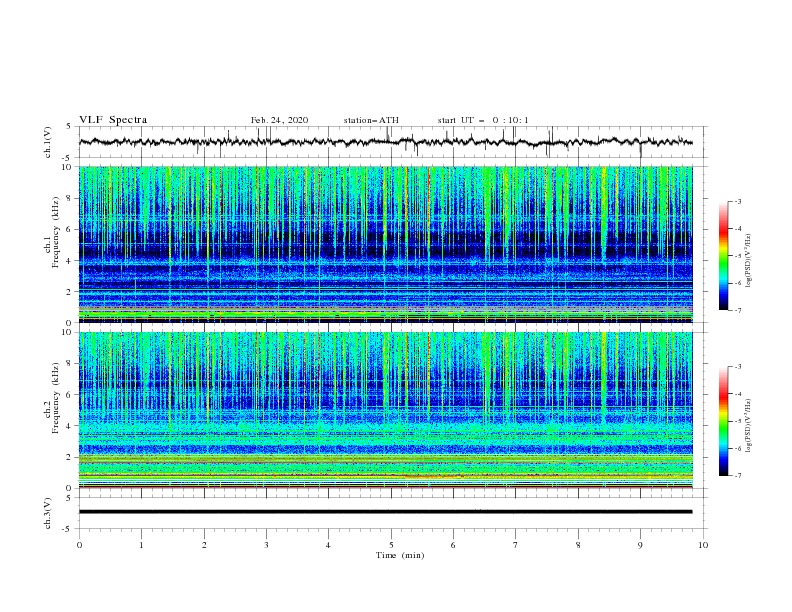
Task: Click time axis tick label '5'
Action: click(x=391, y=545)
